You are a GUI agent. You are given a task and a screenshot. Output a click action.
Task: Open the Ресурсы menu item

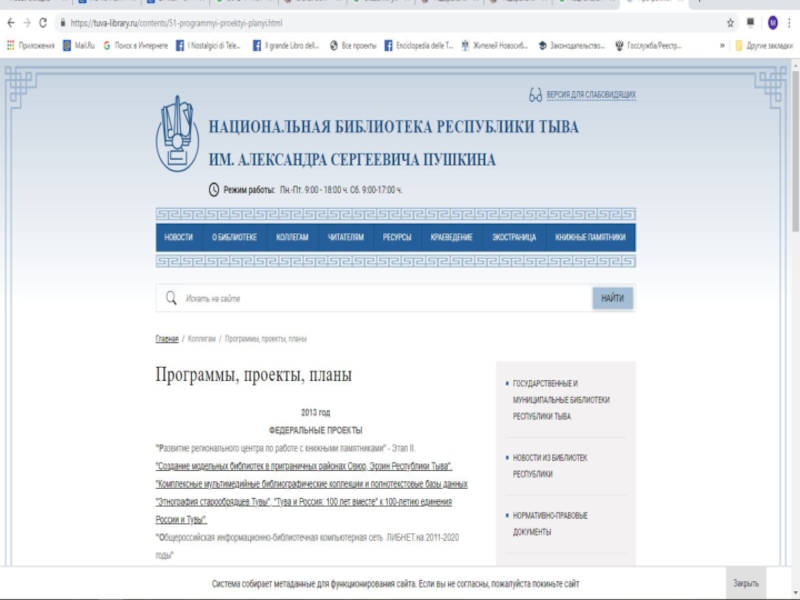[x=397, y=237]
